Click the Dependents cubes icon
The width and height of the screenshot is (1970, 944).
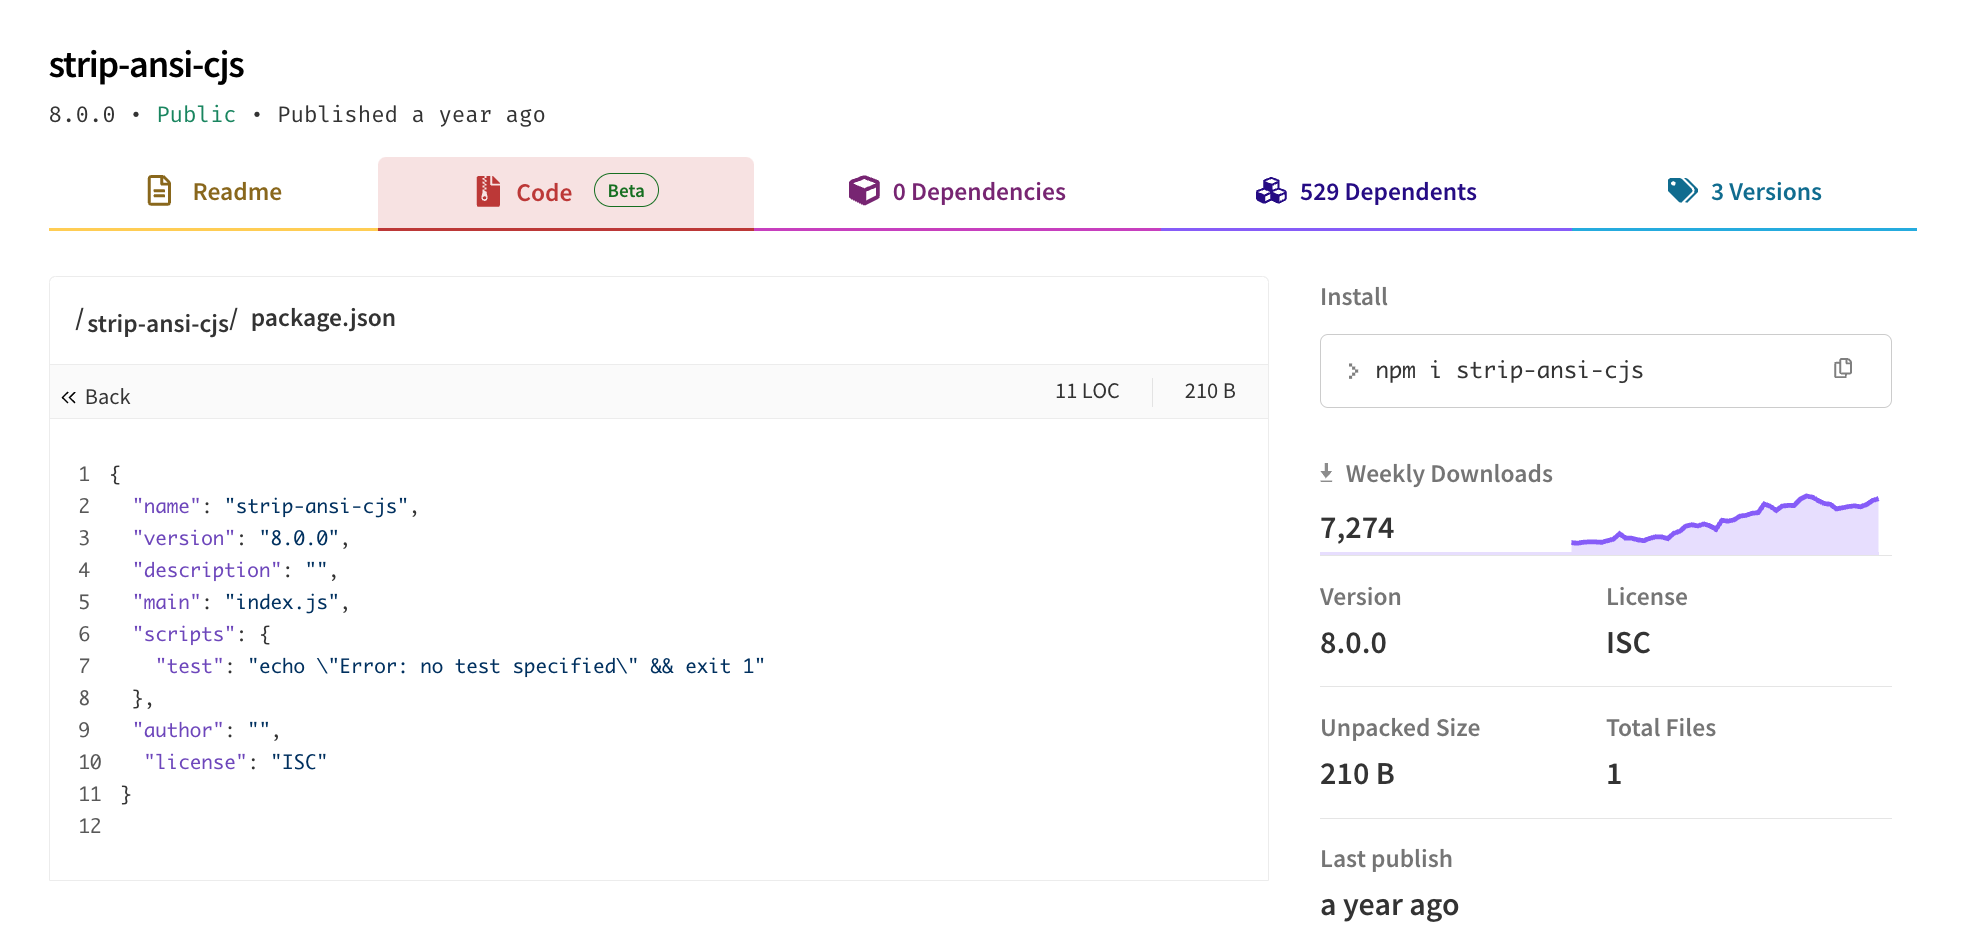point(1271,190)
